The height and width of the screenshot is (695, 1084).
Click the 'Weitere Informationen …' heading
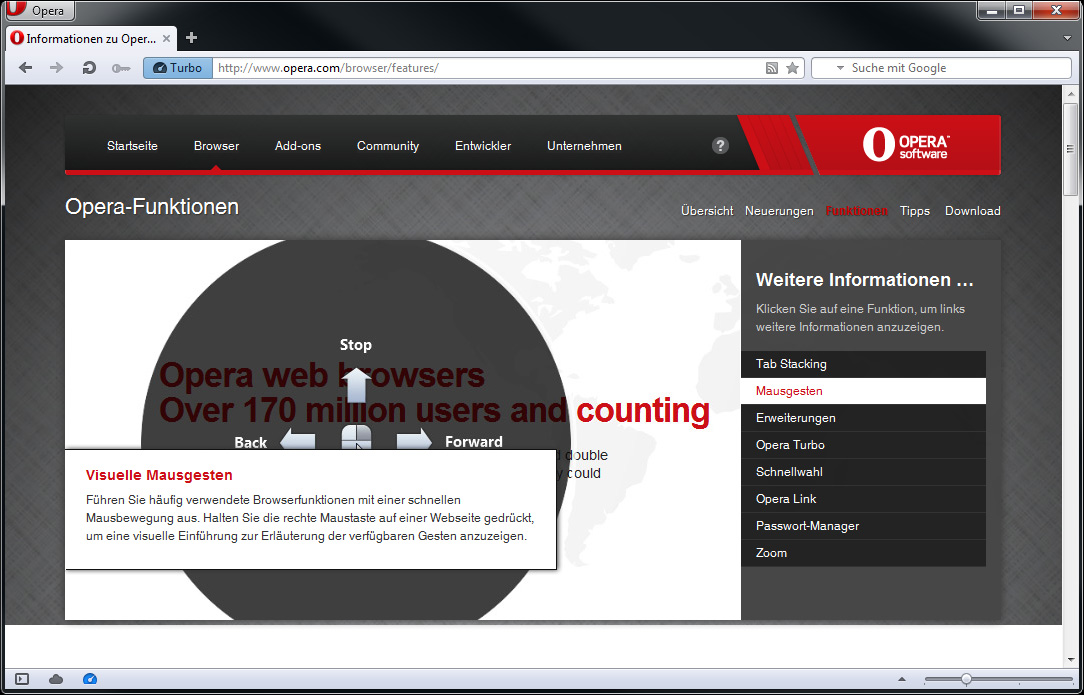tap(865, 280)
